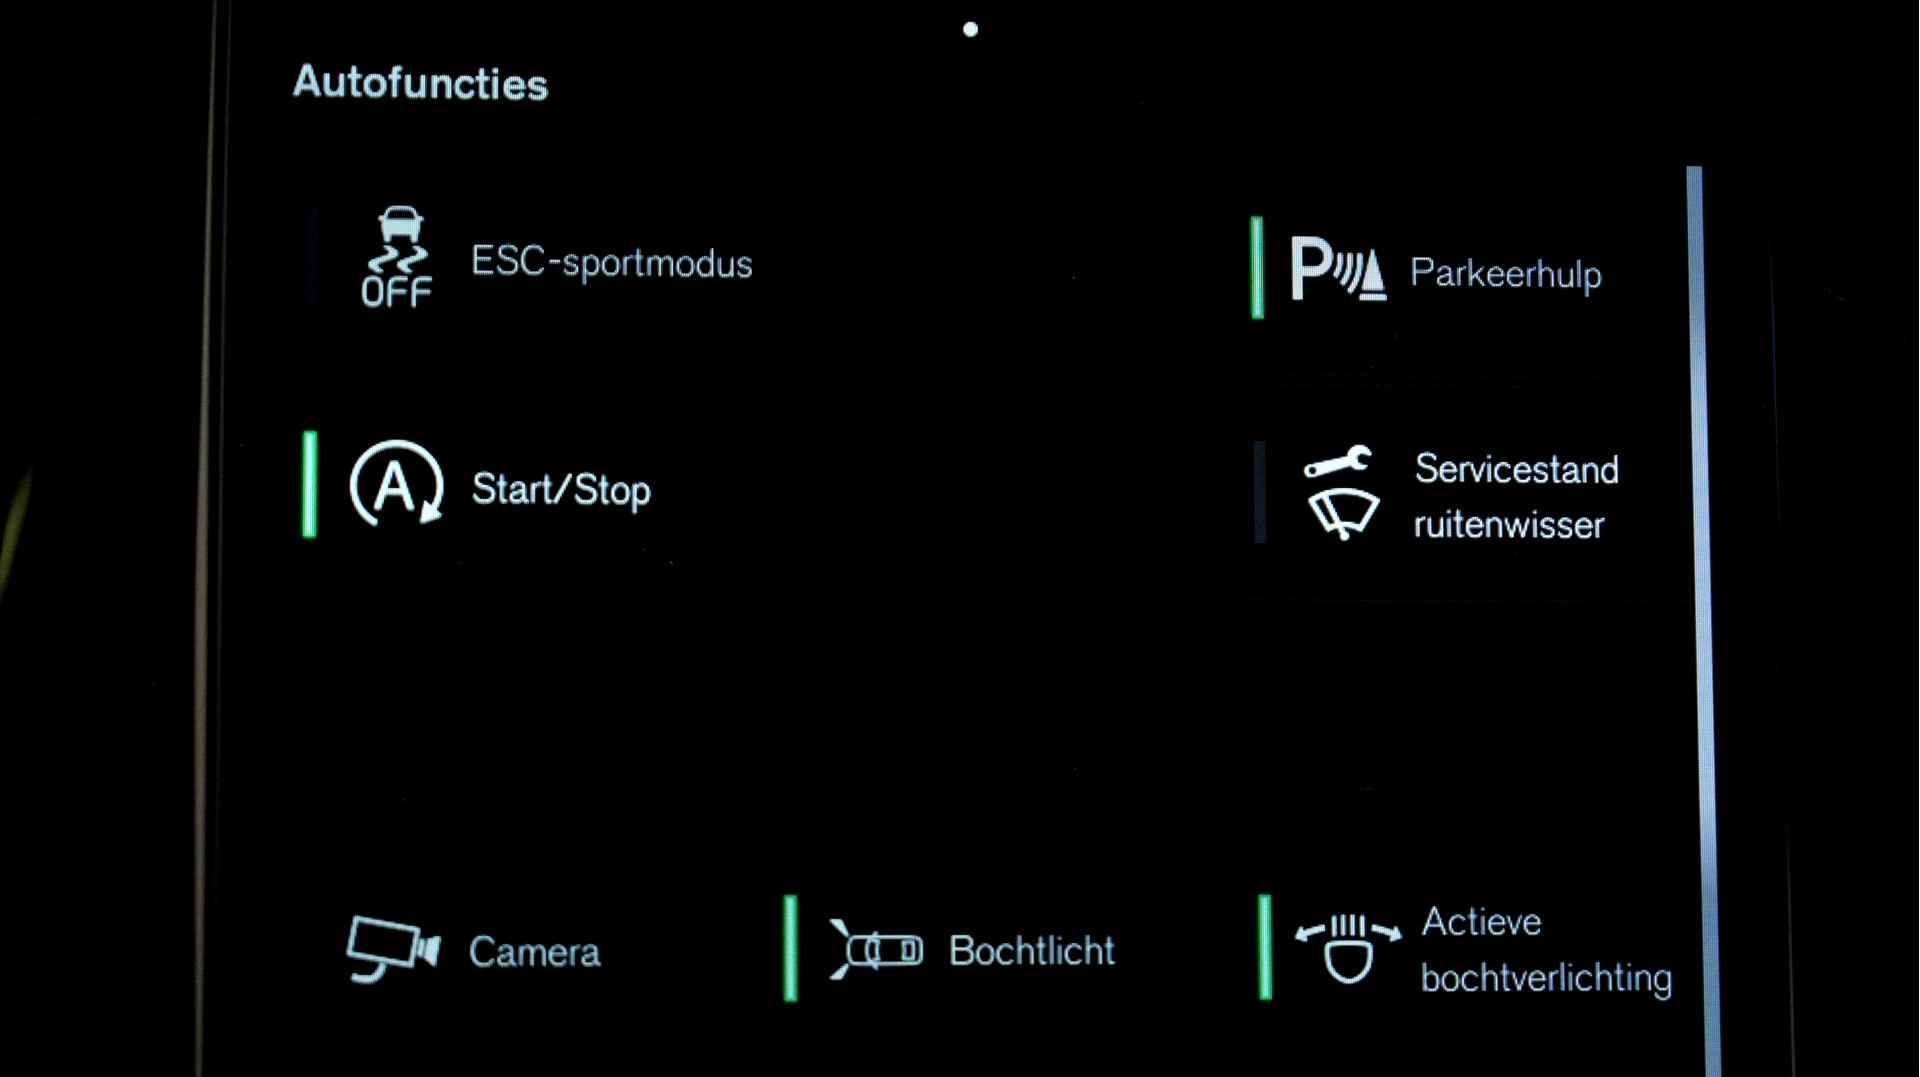Image resolution: width=1920 pixels, height=1077 pixels.
Task: Tap the Start/Stop circled A icon
Action: click(396, 484)
